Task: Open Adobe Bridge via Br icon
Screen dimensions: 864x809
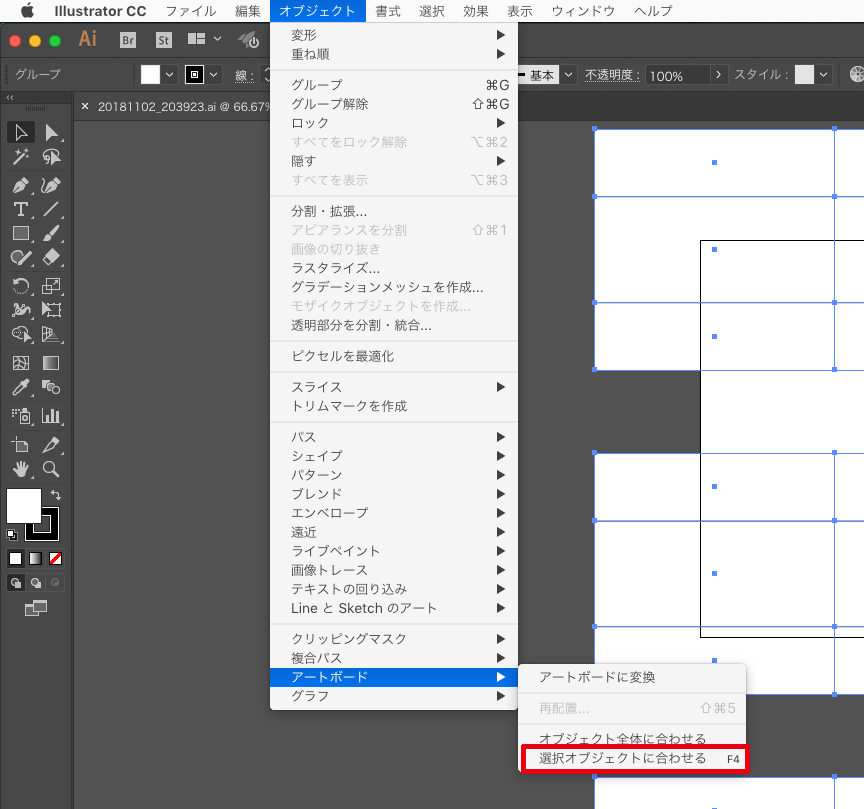Action: (x=128, y=40)
